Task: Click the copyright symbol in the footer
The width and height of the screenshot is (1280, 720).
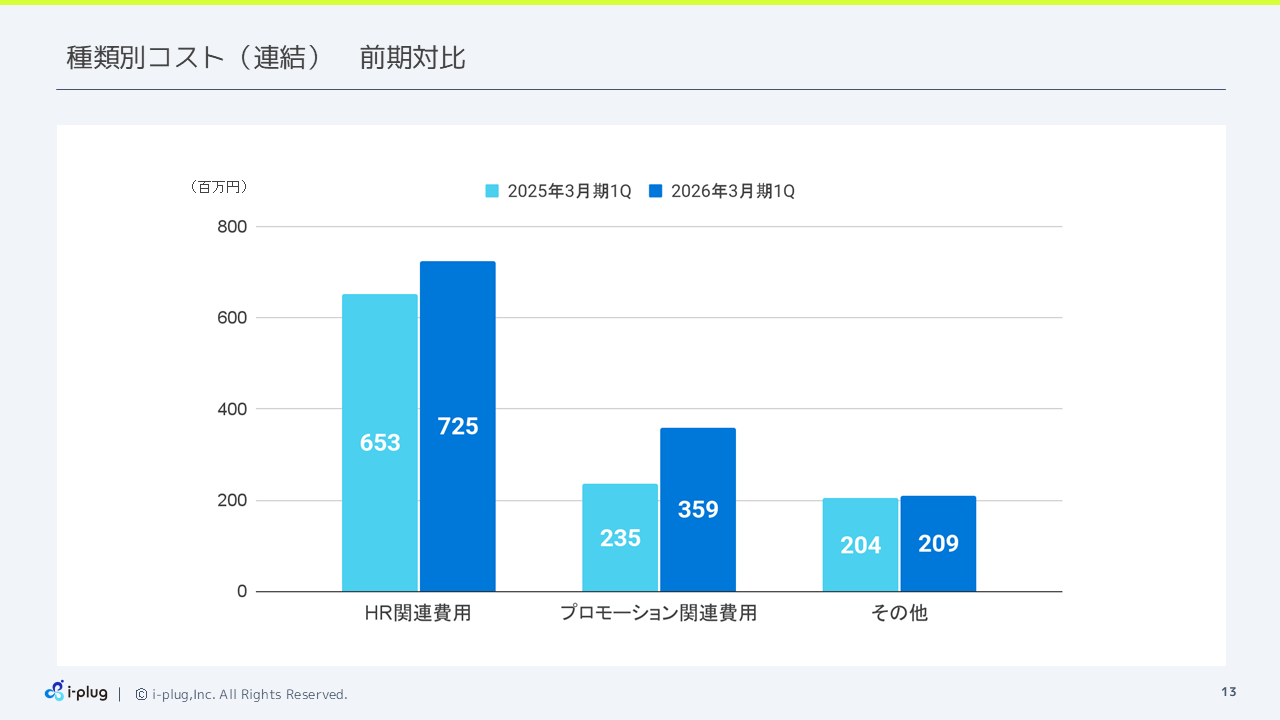Action: pos(140,694)
